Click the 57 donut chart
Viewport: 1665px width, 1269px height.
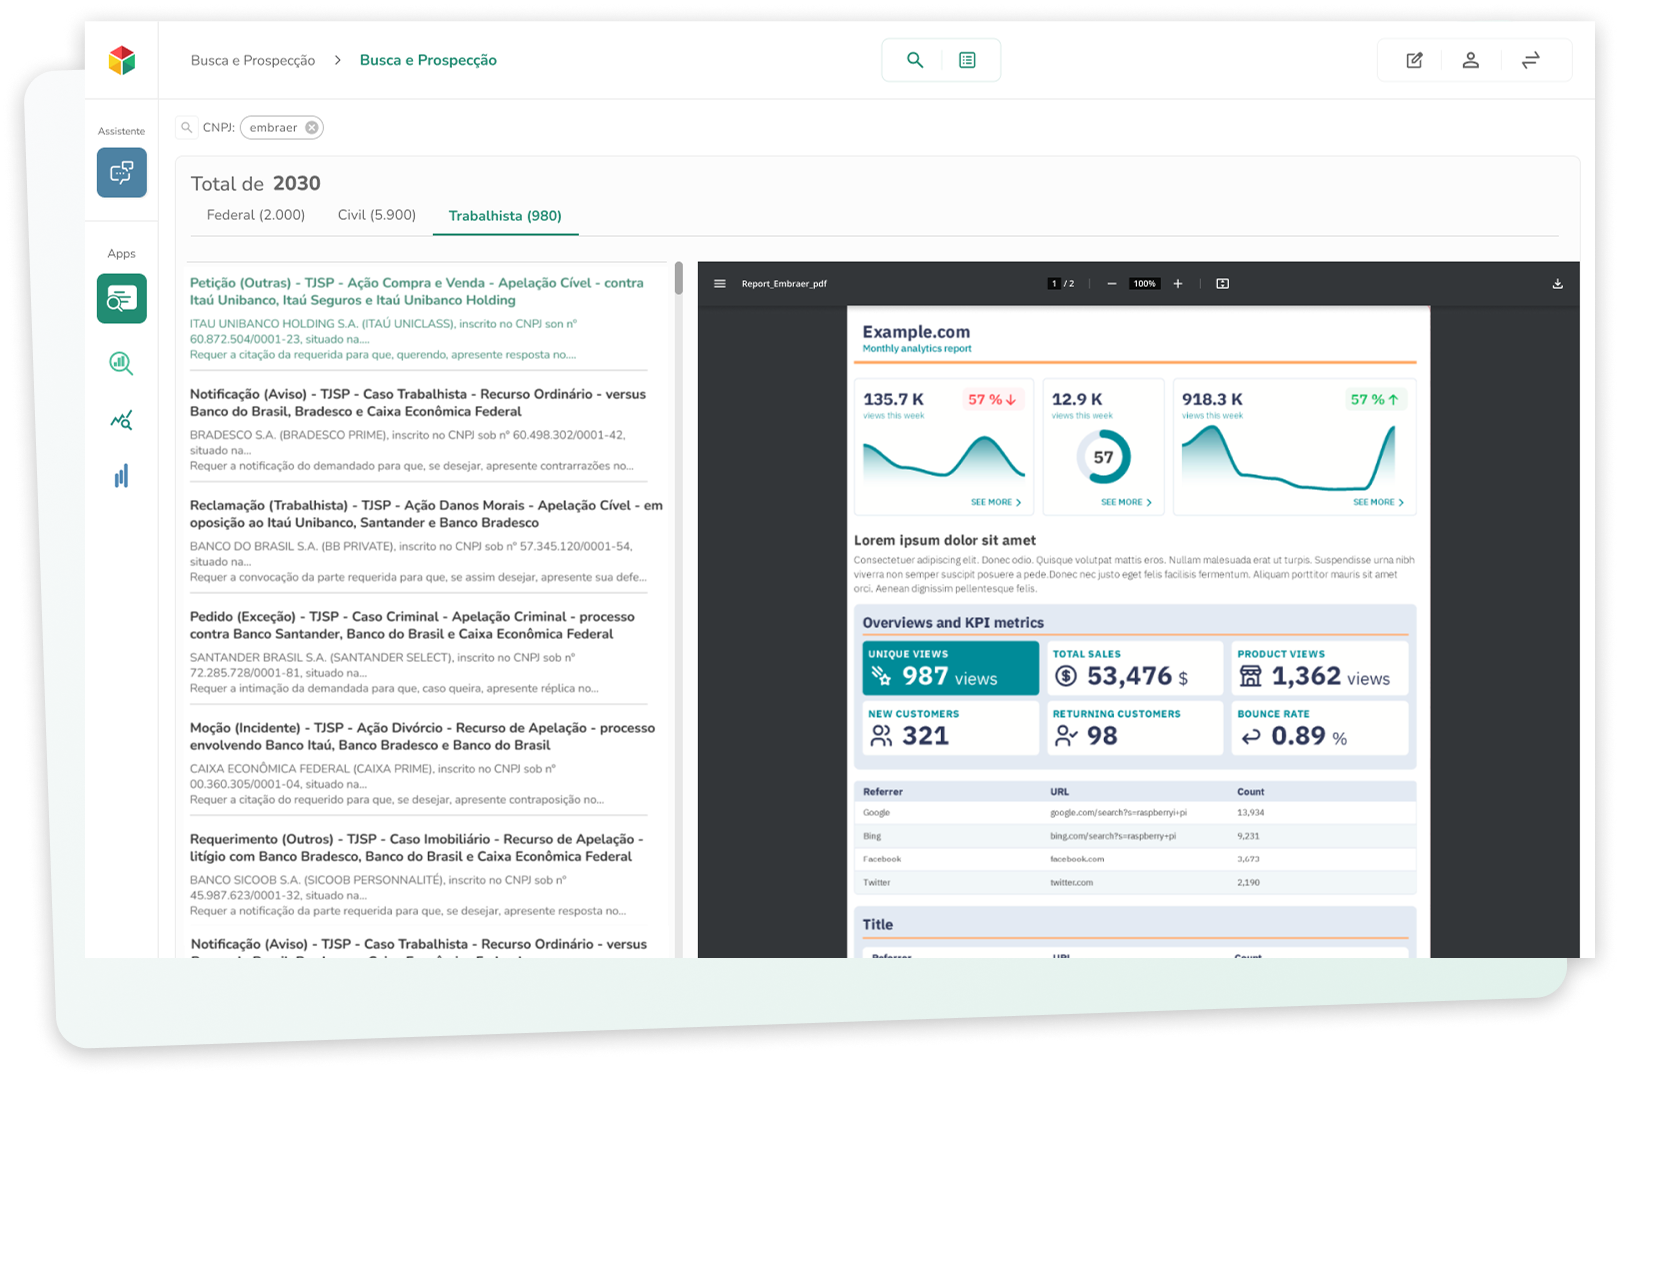pyautogui.click(x=1103, y=457)
